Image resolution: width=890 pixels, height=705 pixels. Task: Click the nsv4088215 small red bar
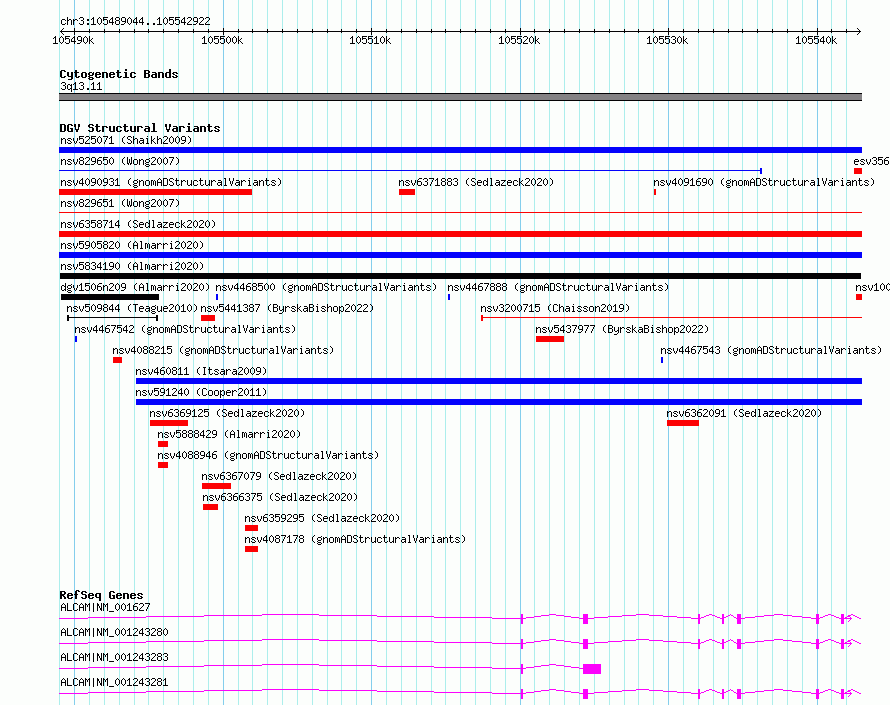(x=117, y=360)
